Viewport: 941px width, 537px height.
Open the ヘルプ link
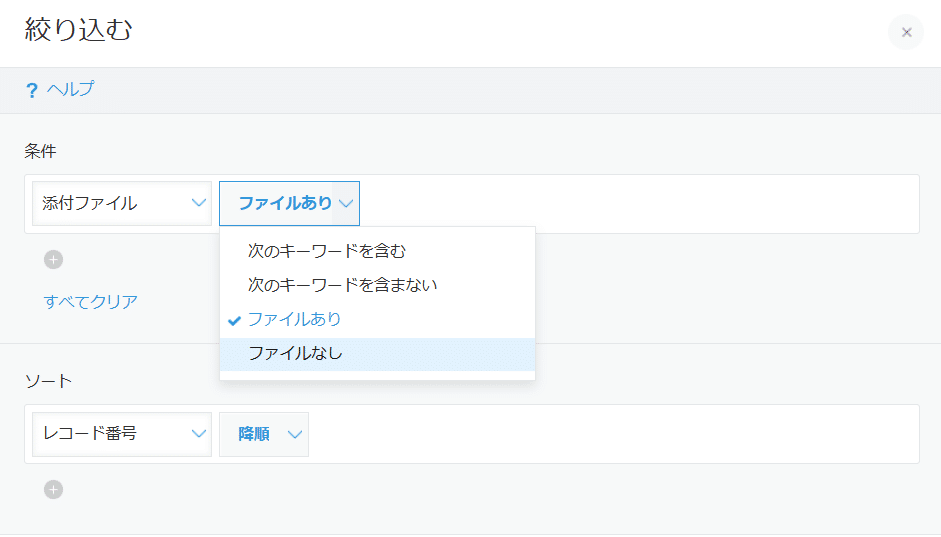tap(70, 90)
